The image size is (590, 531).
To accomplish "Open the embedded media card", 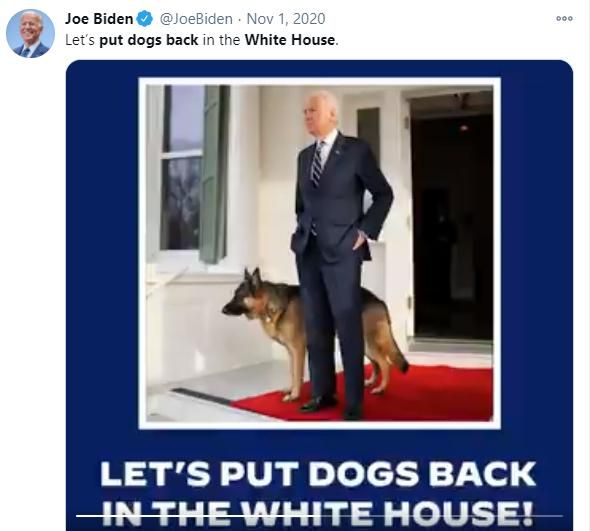I will point(319,295).
